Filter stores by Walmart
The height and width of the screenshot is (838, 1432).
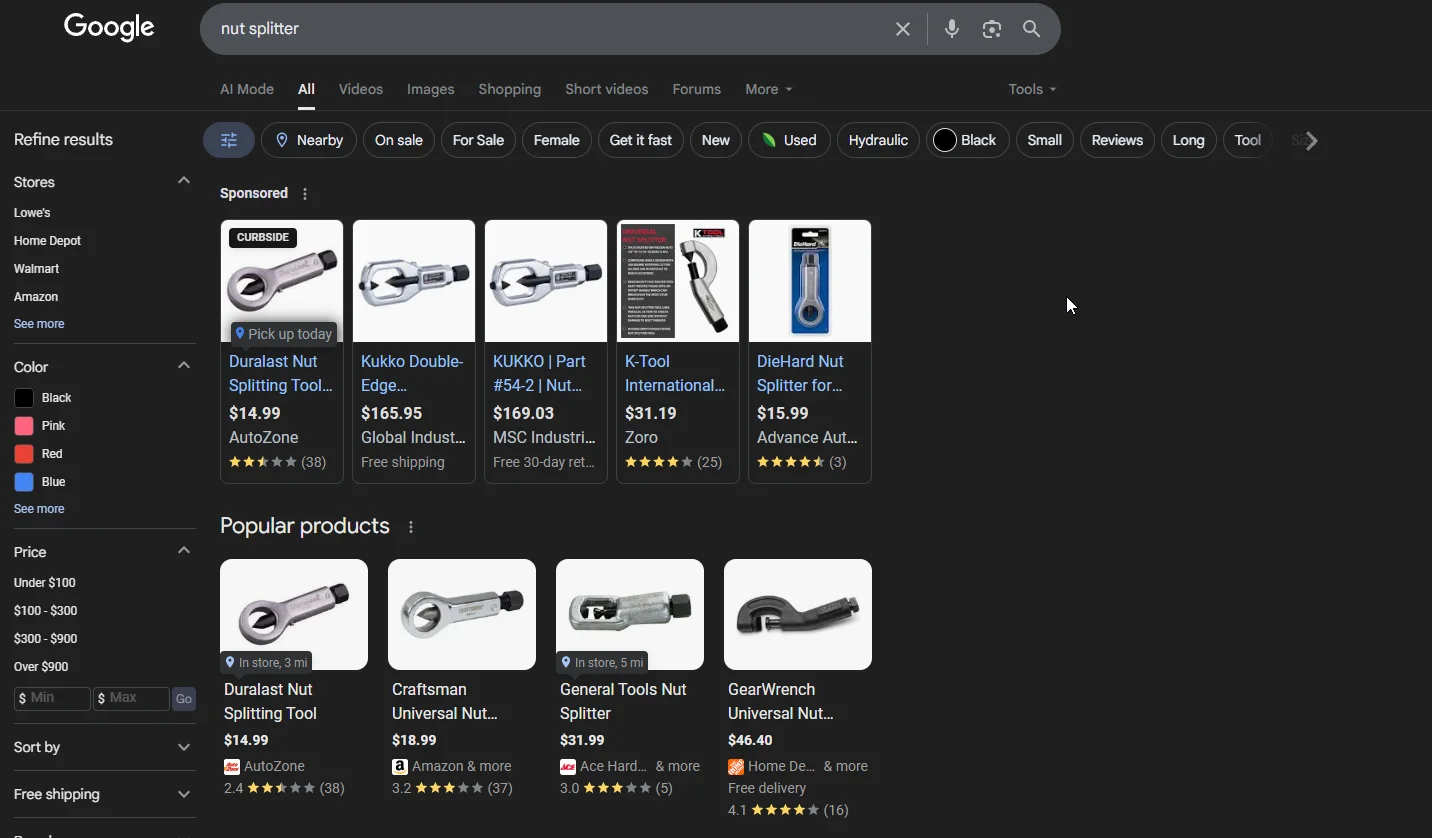point(37,269)
